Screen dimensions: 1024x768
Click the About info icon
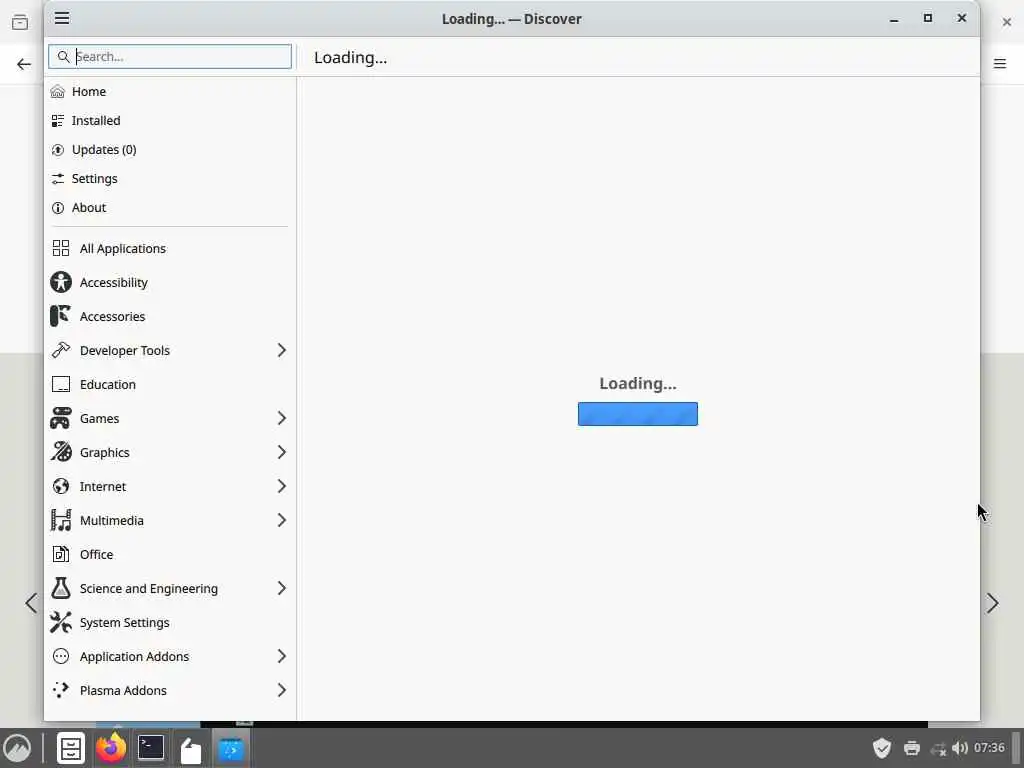tap(58, 208)
